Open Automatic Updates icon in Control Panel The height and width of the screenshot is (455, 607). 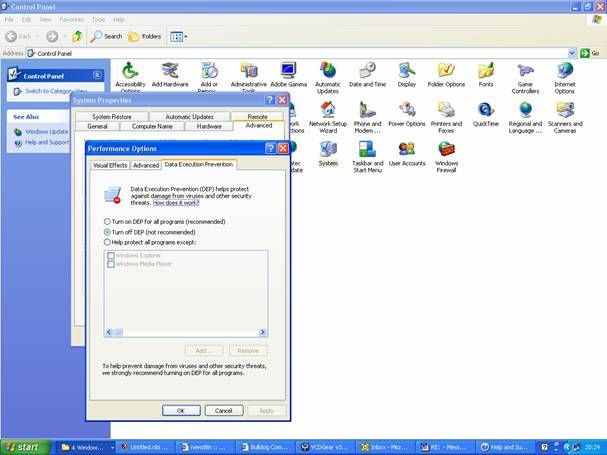pos(328,78)
